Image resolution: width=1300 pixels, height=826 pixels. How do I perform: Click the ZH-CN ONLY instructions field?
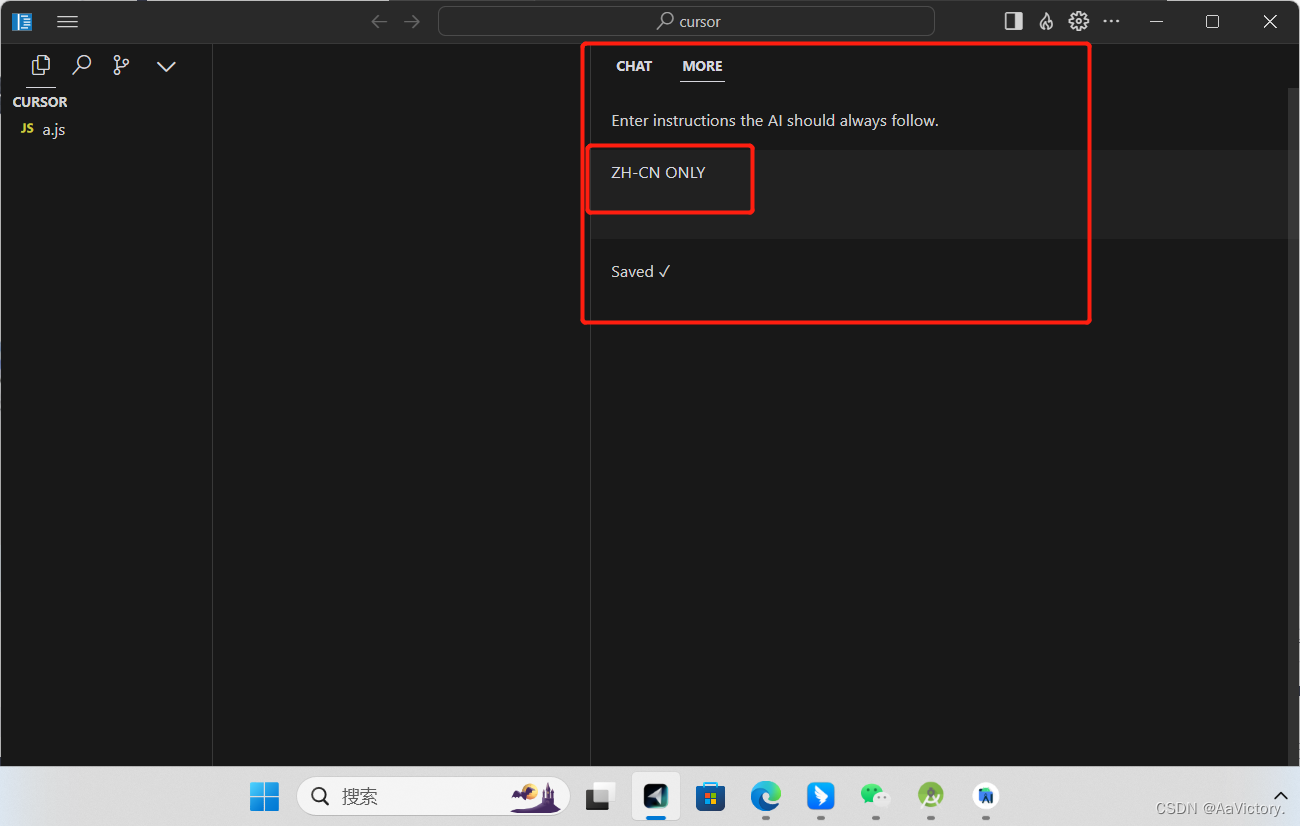click(x=940, y=194)
